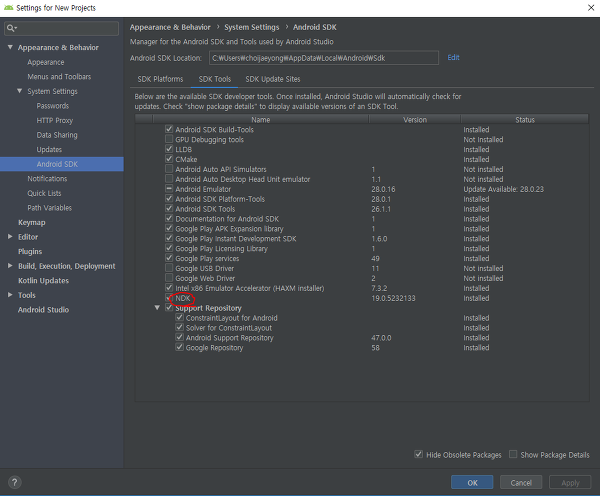600x496 pixels.
Task: Select Passwords in sidebar
Action: [52, 106]
